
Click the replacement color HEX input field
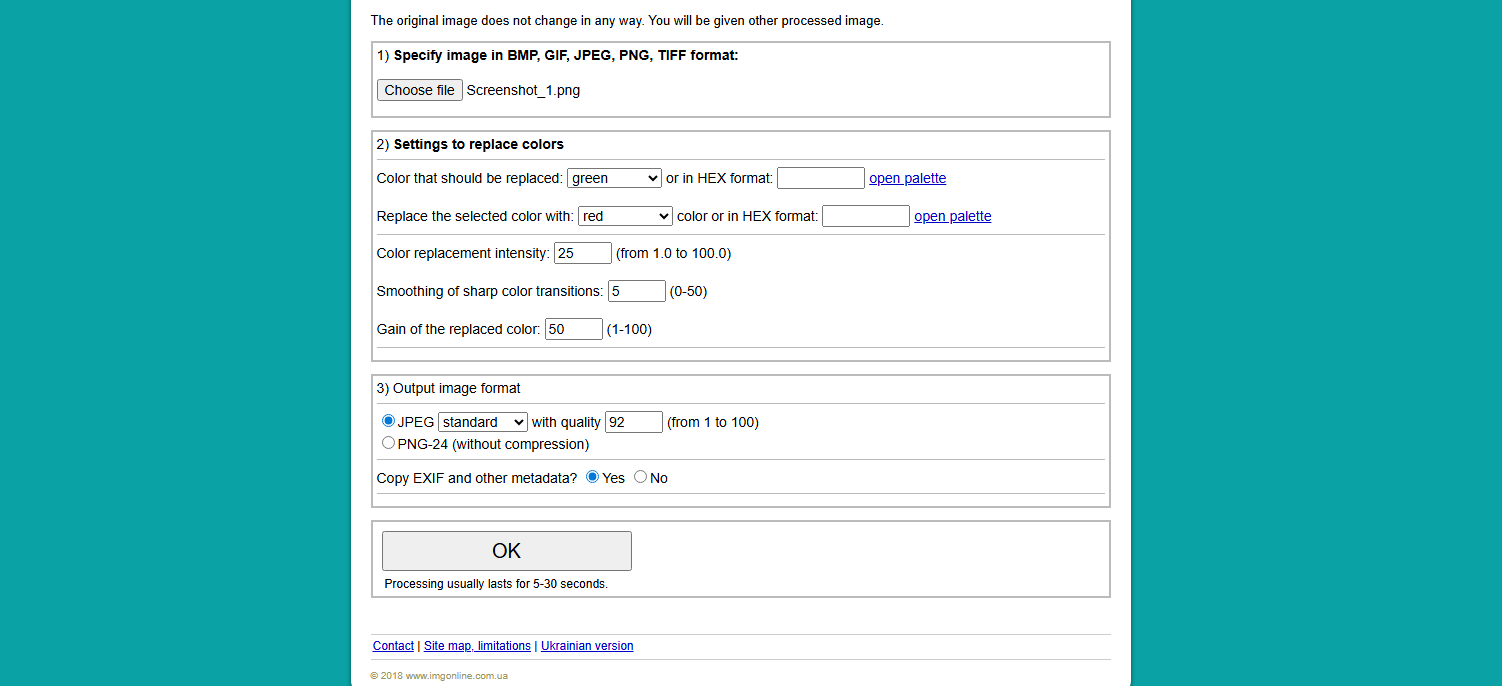(x=866, y=215)
